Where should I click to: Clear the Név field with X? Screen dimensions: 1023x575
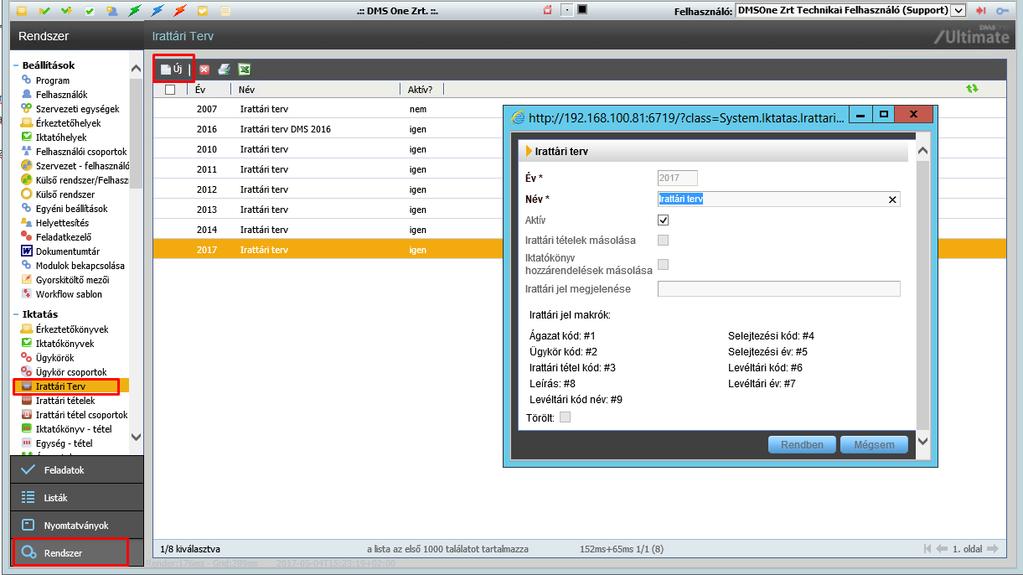tap(893, 200)
